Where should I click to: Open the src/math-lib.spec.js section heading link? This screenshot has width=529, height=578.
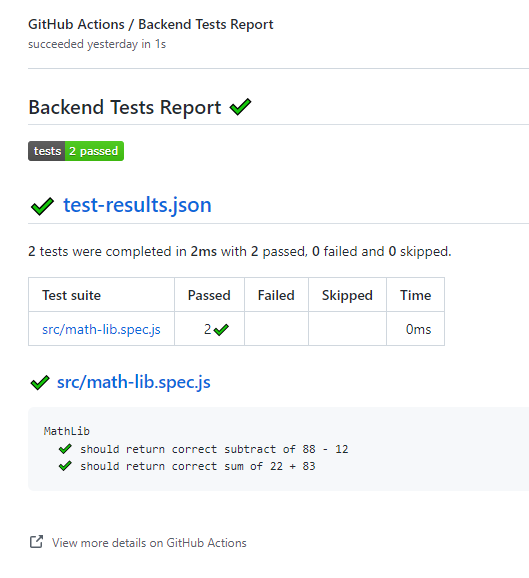pos(134,382)
